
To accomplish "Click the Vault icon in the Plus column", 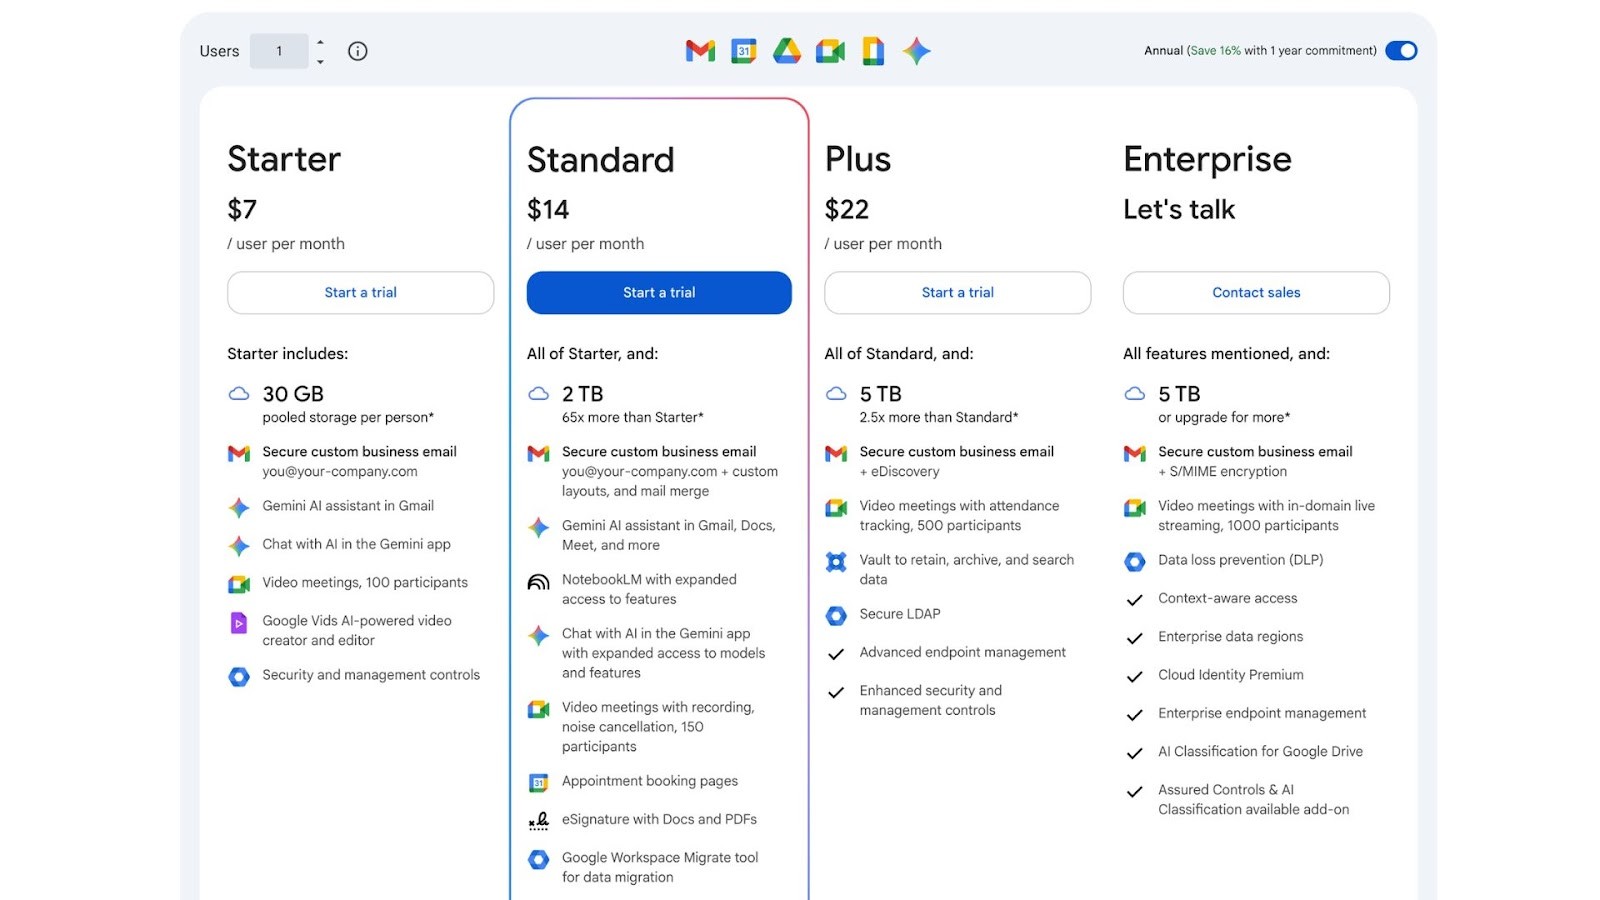I will coord(836,562).
